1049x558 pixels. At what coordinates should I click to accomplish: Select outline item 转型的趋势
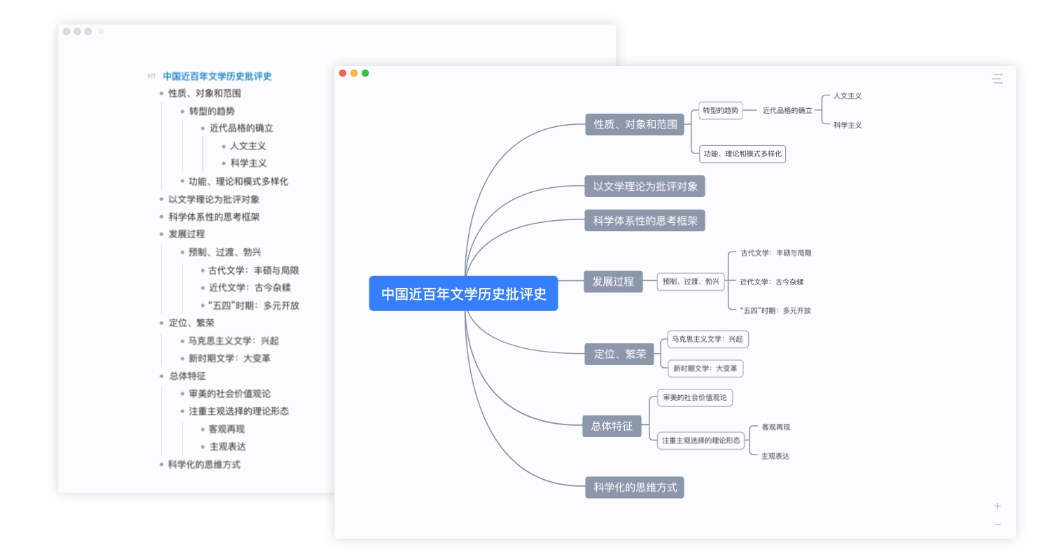212,111
